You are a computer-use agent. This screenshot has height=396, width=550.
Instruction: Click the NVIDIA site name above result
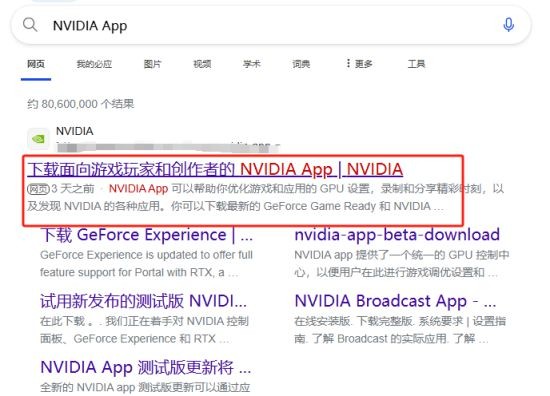tap(75, 131)
